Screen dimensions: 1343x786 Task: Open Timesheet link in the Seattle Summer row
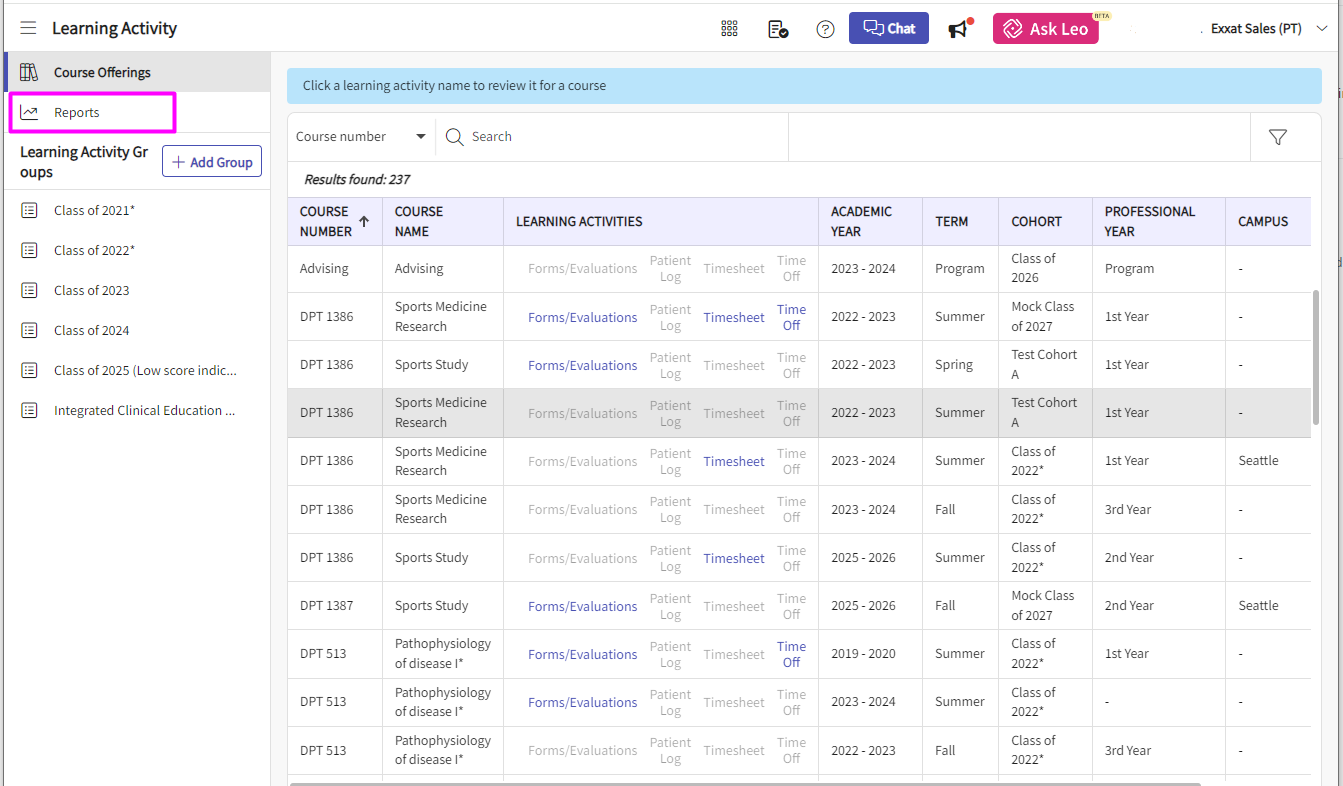click(733, 461)
